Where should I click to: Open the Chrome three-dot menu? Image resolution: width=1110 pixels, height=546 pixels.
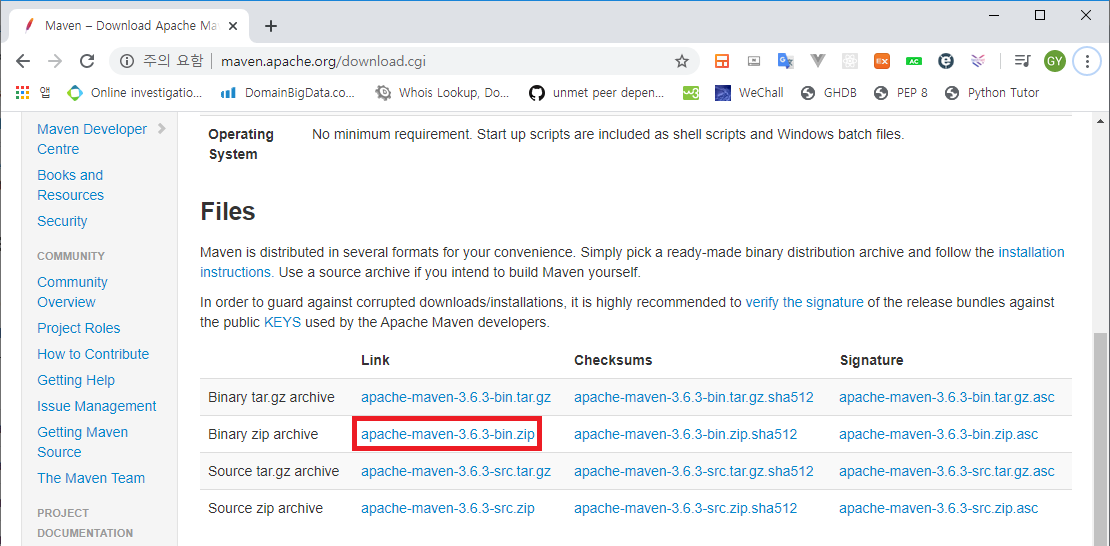tap(1087, 62)
